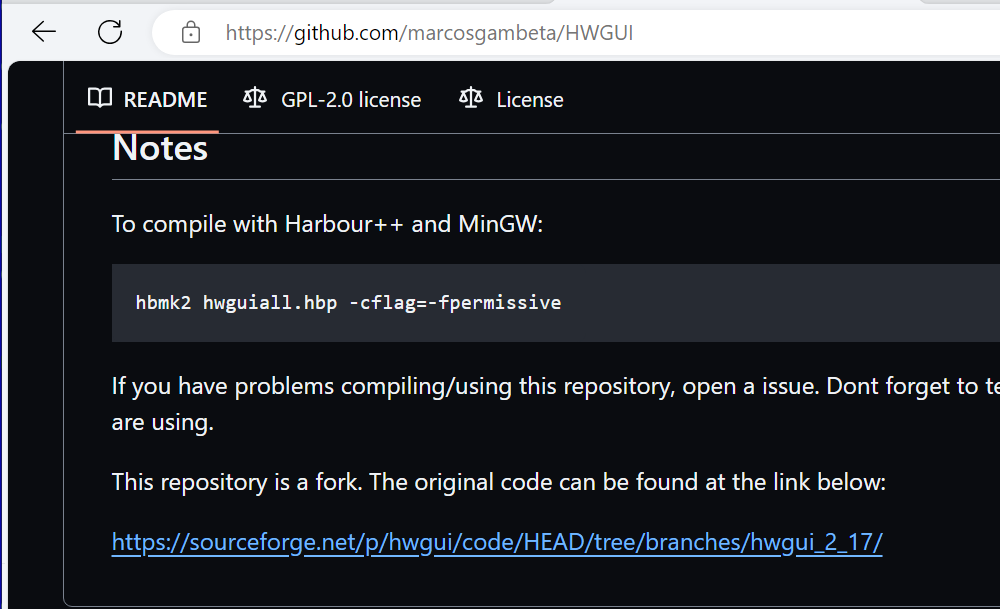The width and height of the screenshot is (1000, 609).
Task: Click the scale icon beside GPL-2.0 license
Action: [x=255, y=99]
